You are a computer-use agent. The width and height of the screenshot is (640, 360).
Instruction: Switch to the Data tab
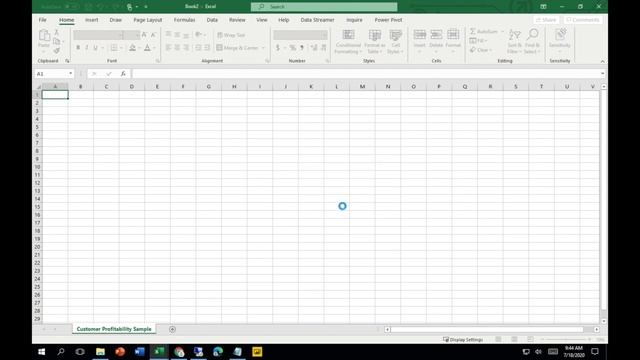pos(212,20)
